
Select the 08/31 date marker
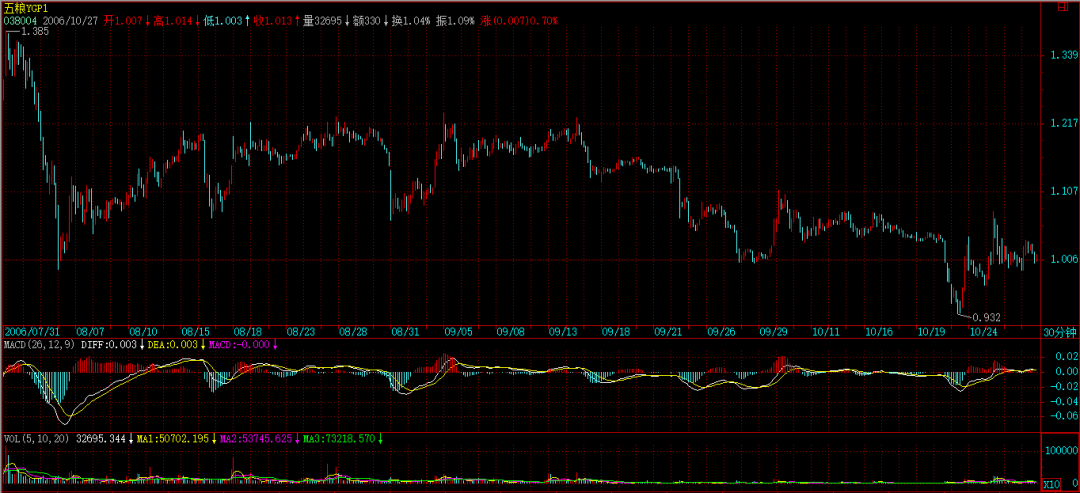[406, 331]
